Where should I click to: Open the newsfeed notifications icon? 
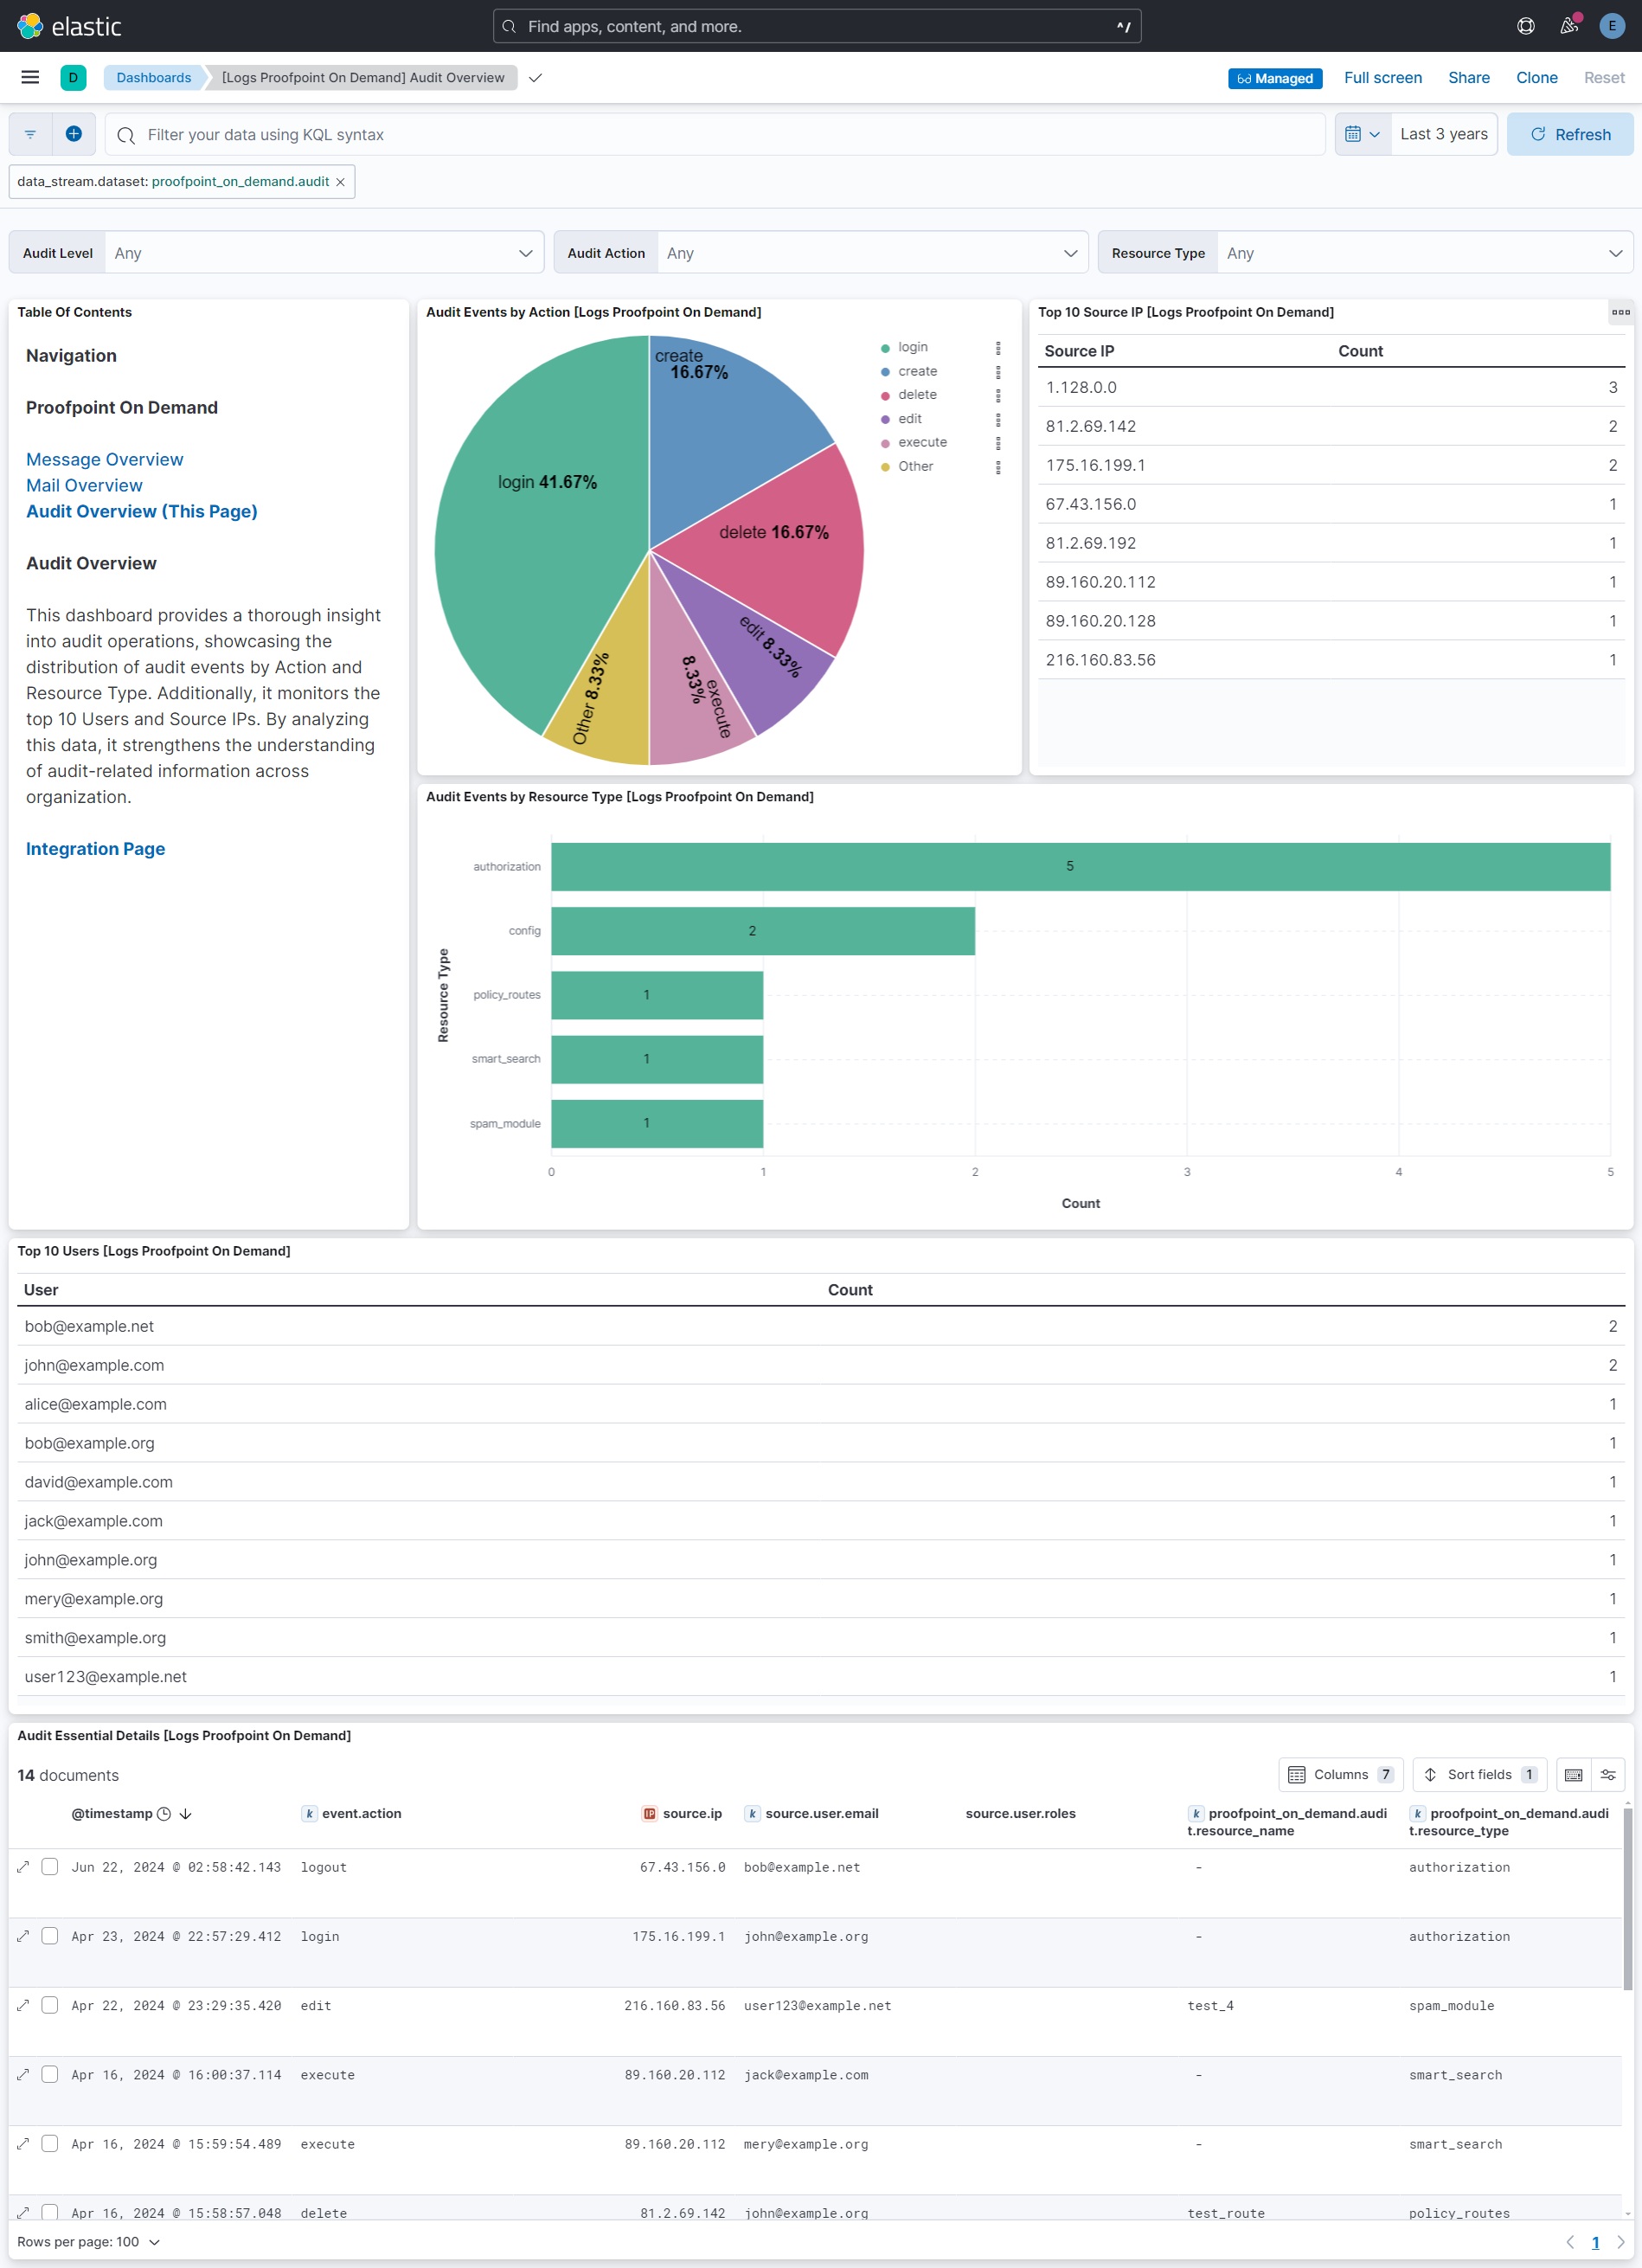click(1569, 26)
